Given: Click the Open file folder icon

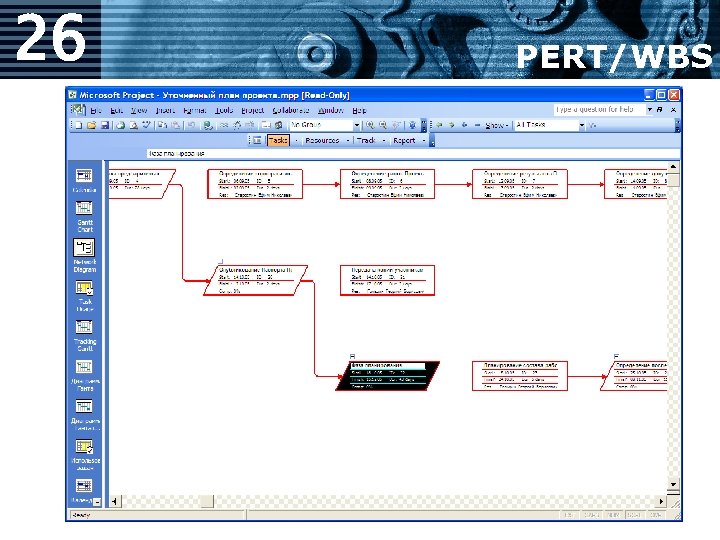Looking at the screenshot, I should point(91,125).
